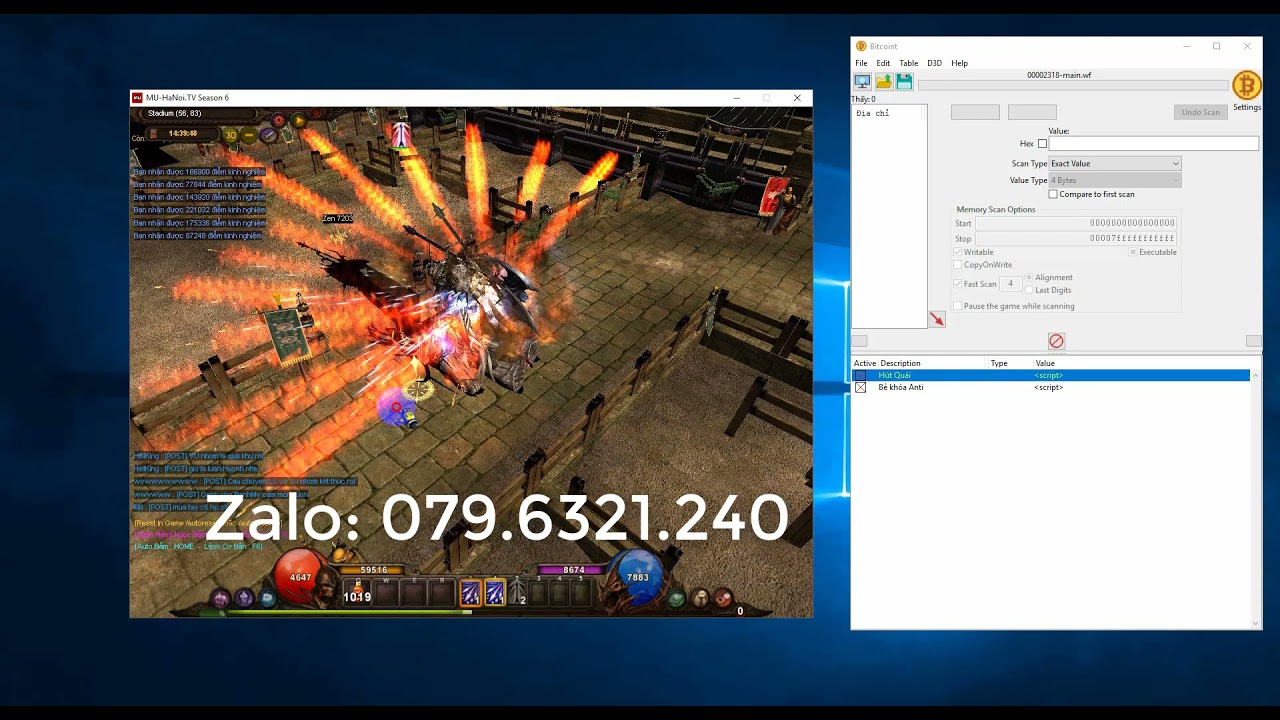The image size is (1280, 720).
Task: Click the scan progress bar
Action: point(1072,85)
